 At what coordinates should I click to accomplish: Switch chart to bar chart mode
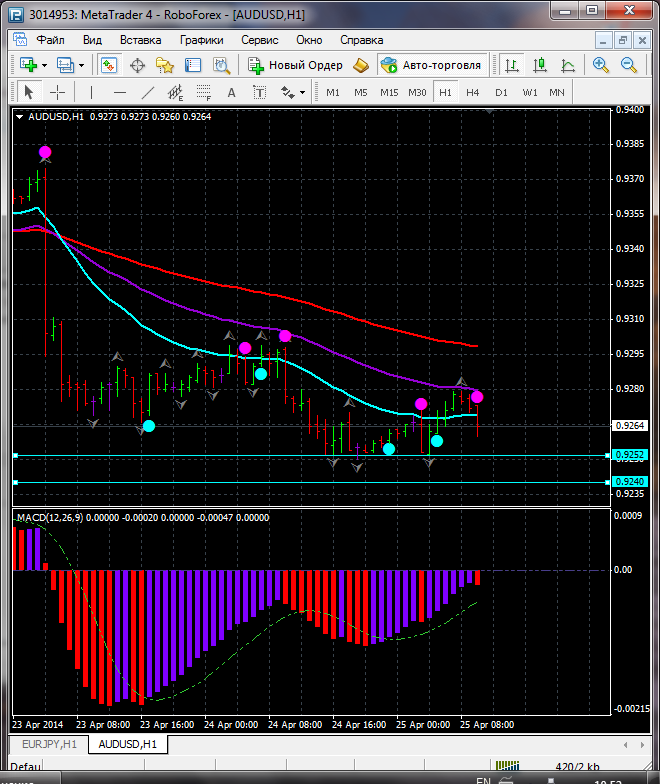pyautogui.click(x=512, y=65)
